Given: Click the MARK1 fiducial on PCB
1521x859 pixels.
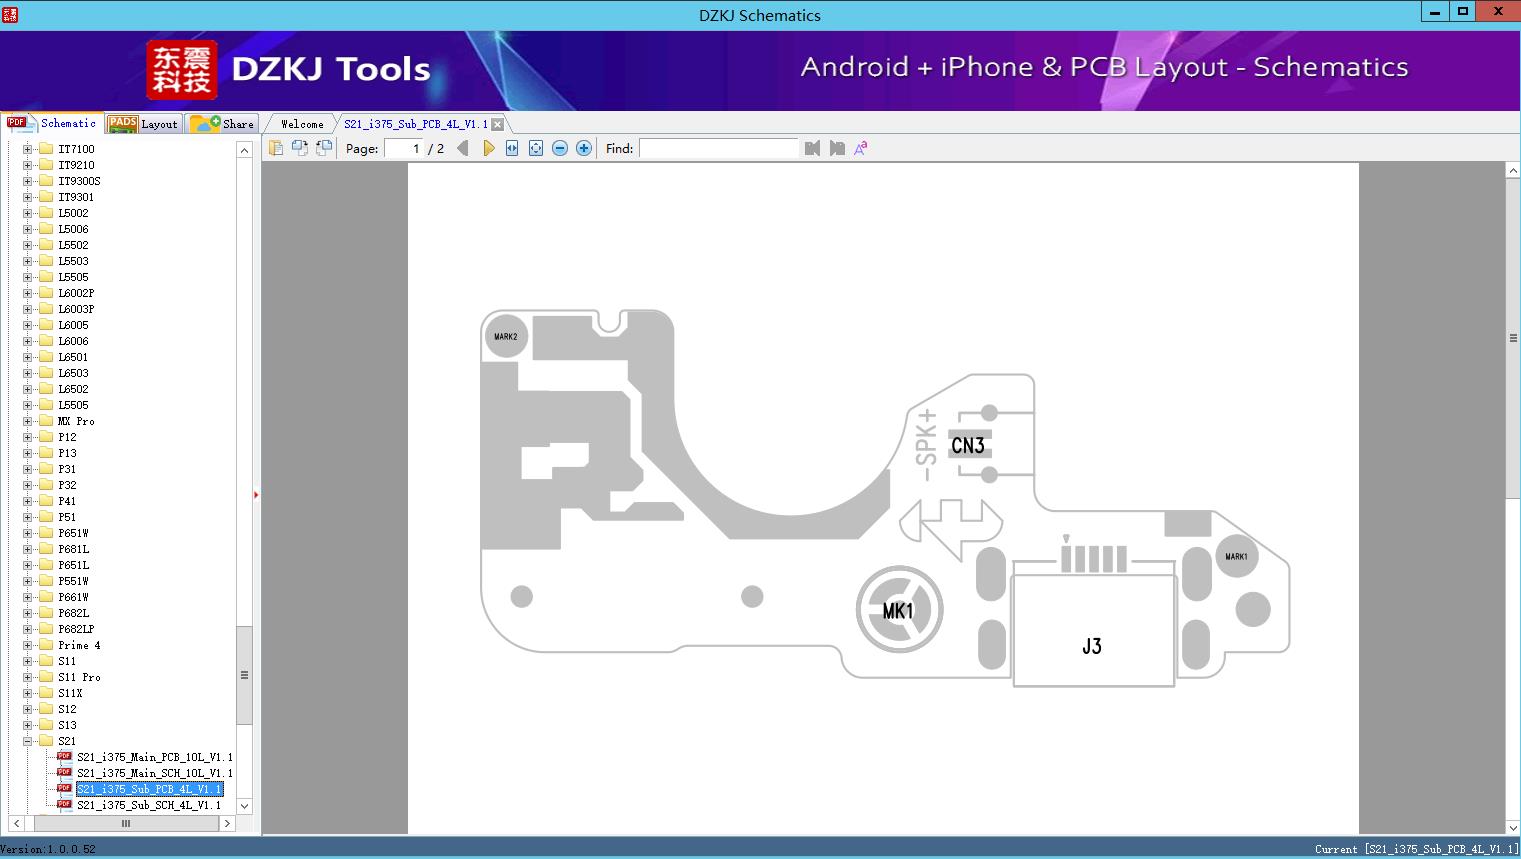Looking at the screenshot, I should coord(1236,557).
